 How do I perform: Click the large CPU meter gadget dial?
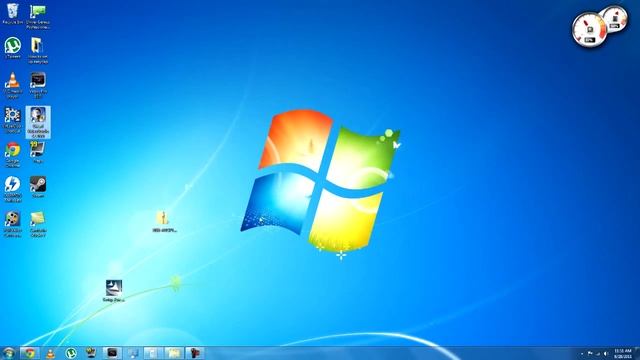589,29
